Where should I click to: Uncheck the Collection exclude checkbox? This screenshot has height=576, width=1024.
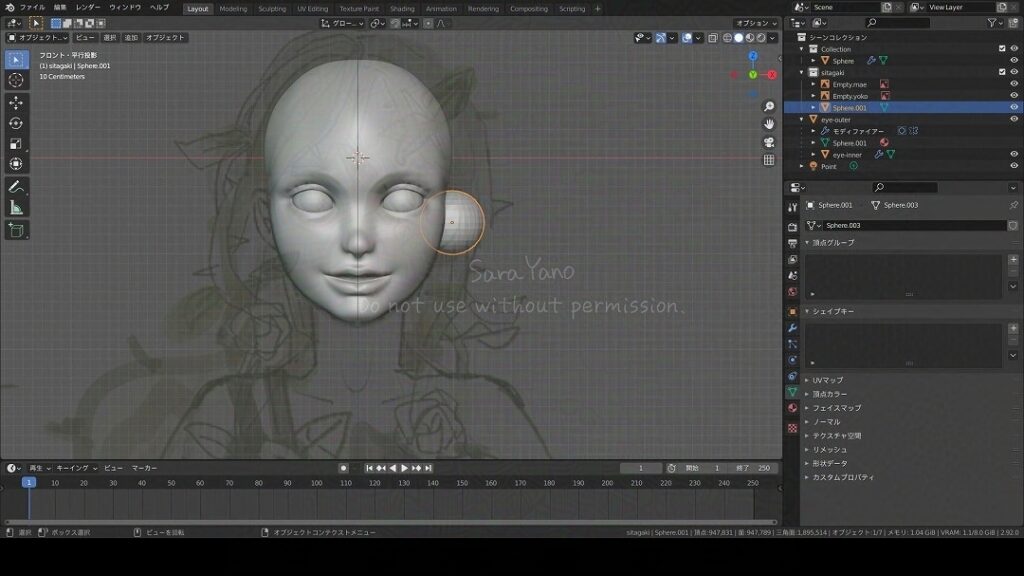coord(1002,49)
